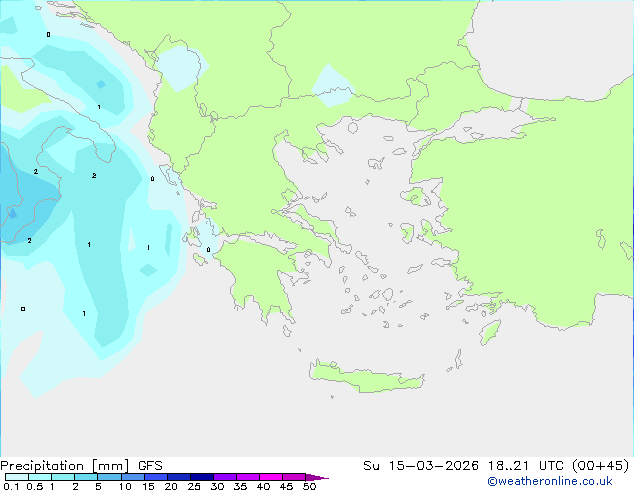This screenshot has height=490, width=634.
Task: Select the 1–2 mm legend swatch
Action: click(x=63, y=477)
